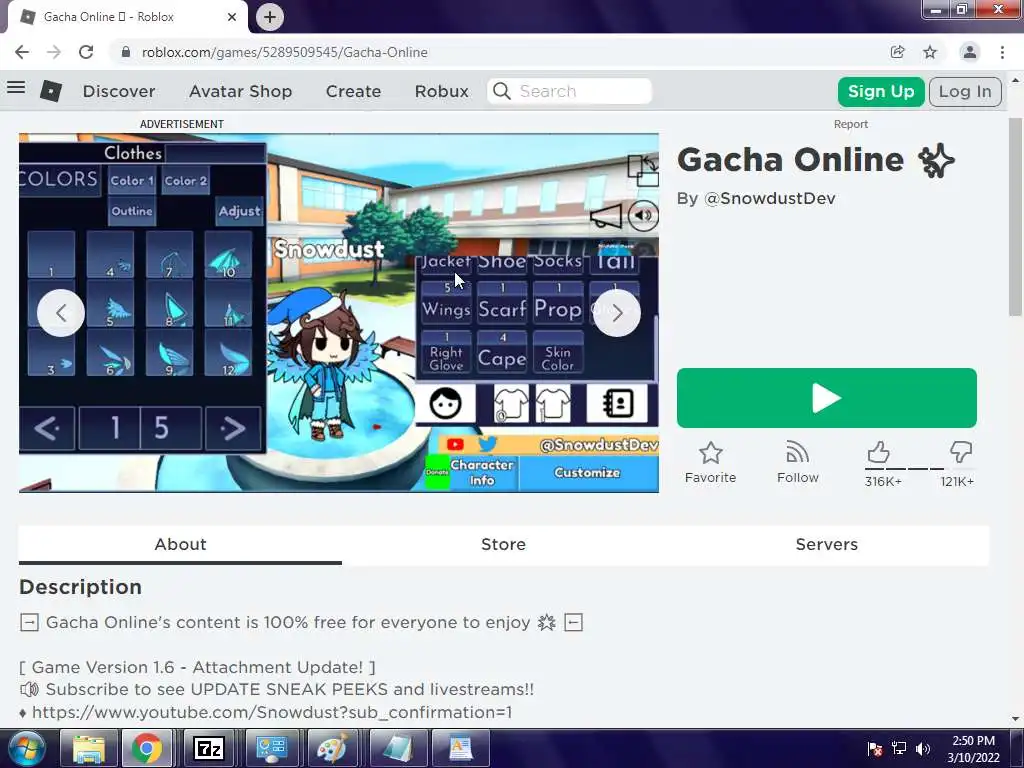Close the Gacha Online tab

click(232, 17)
